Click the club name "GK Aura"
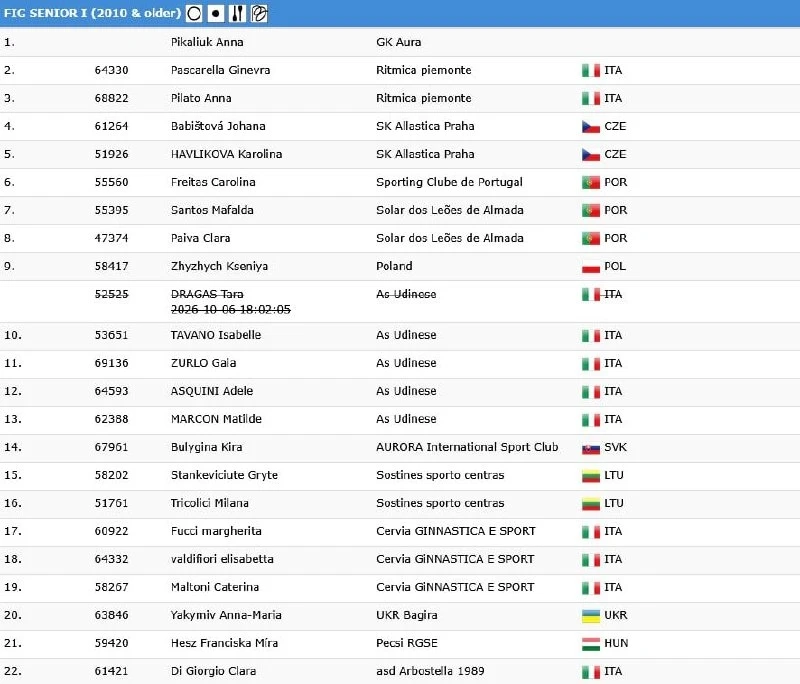The width and height of the screenshot is (800, 684). tap(398, 42)
